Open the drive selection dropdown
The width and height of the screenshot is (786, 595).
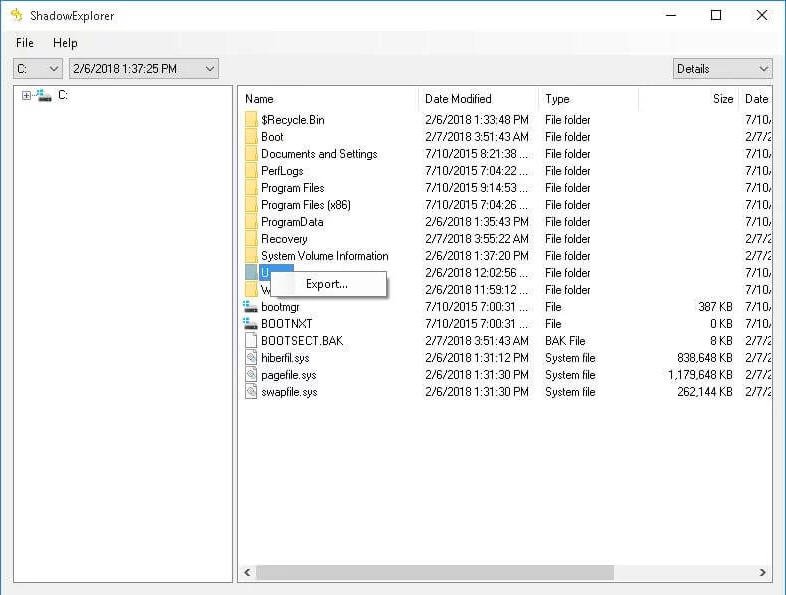pyautogui.click(x=38, y=69)
